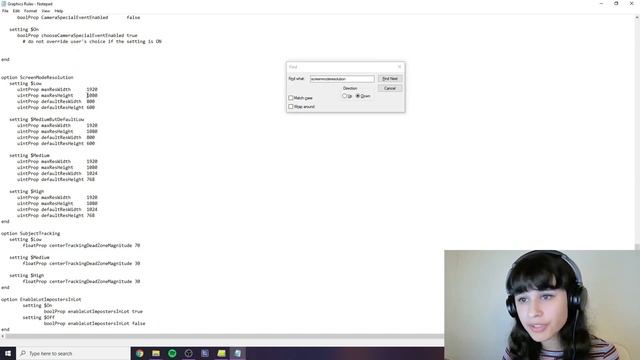Click the horizontal scrollbar left arrow
The height and width of the screenshot is (360, 640).
(2, 336)
